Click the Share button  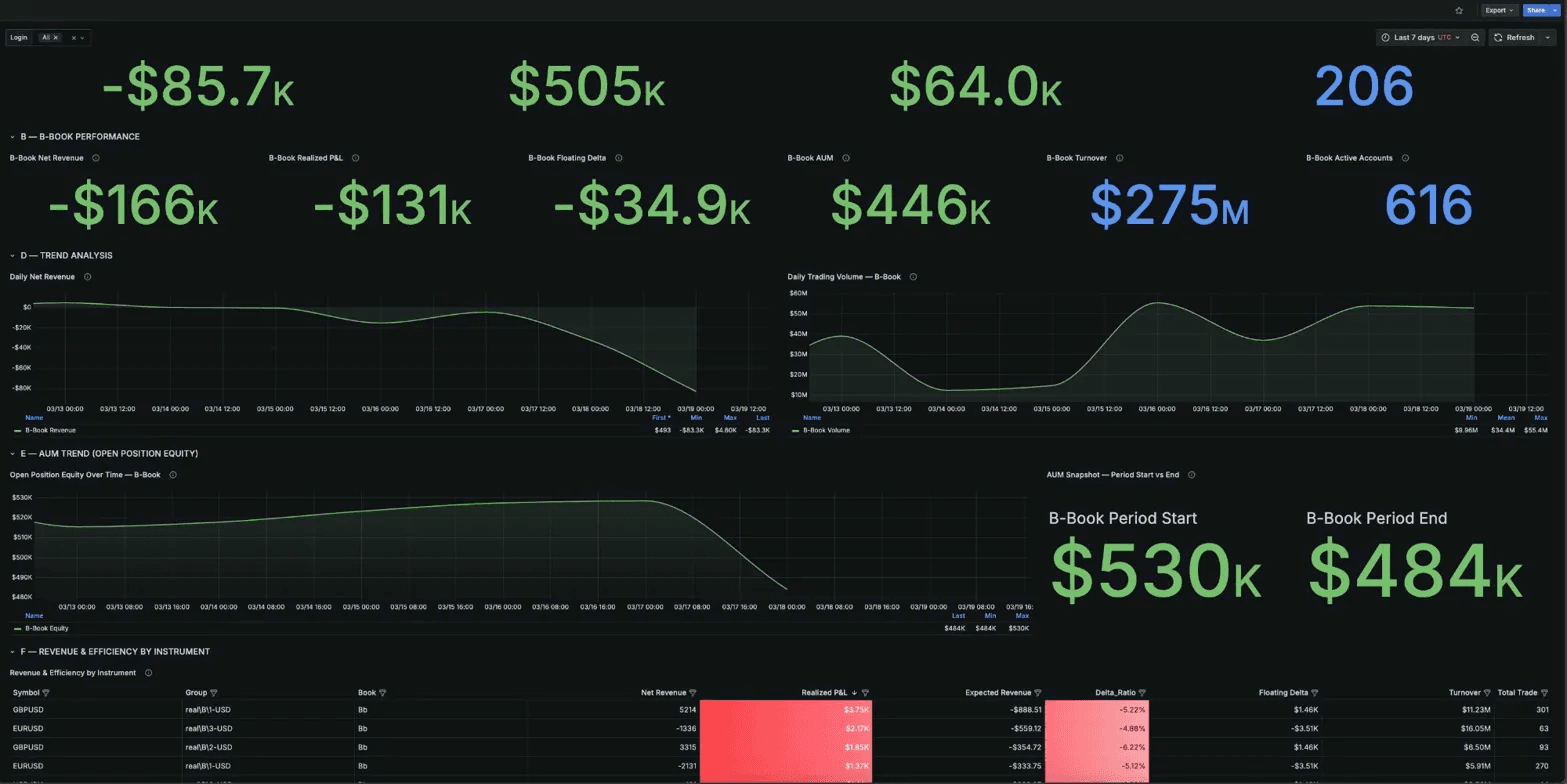click(1536, 10)
